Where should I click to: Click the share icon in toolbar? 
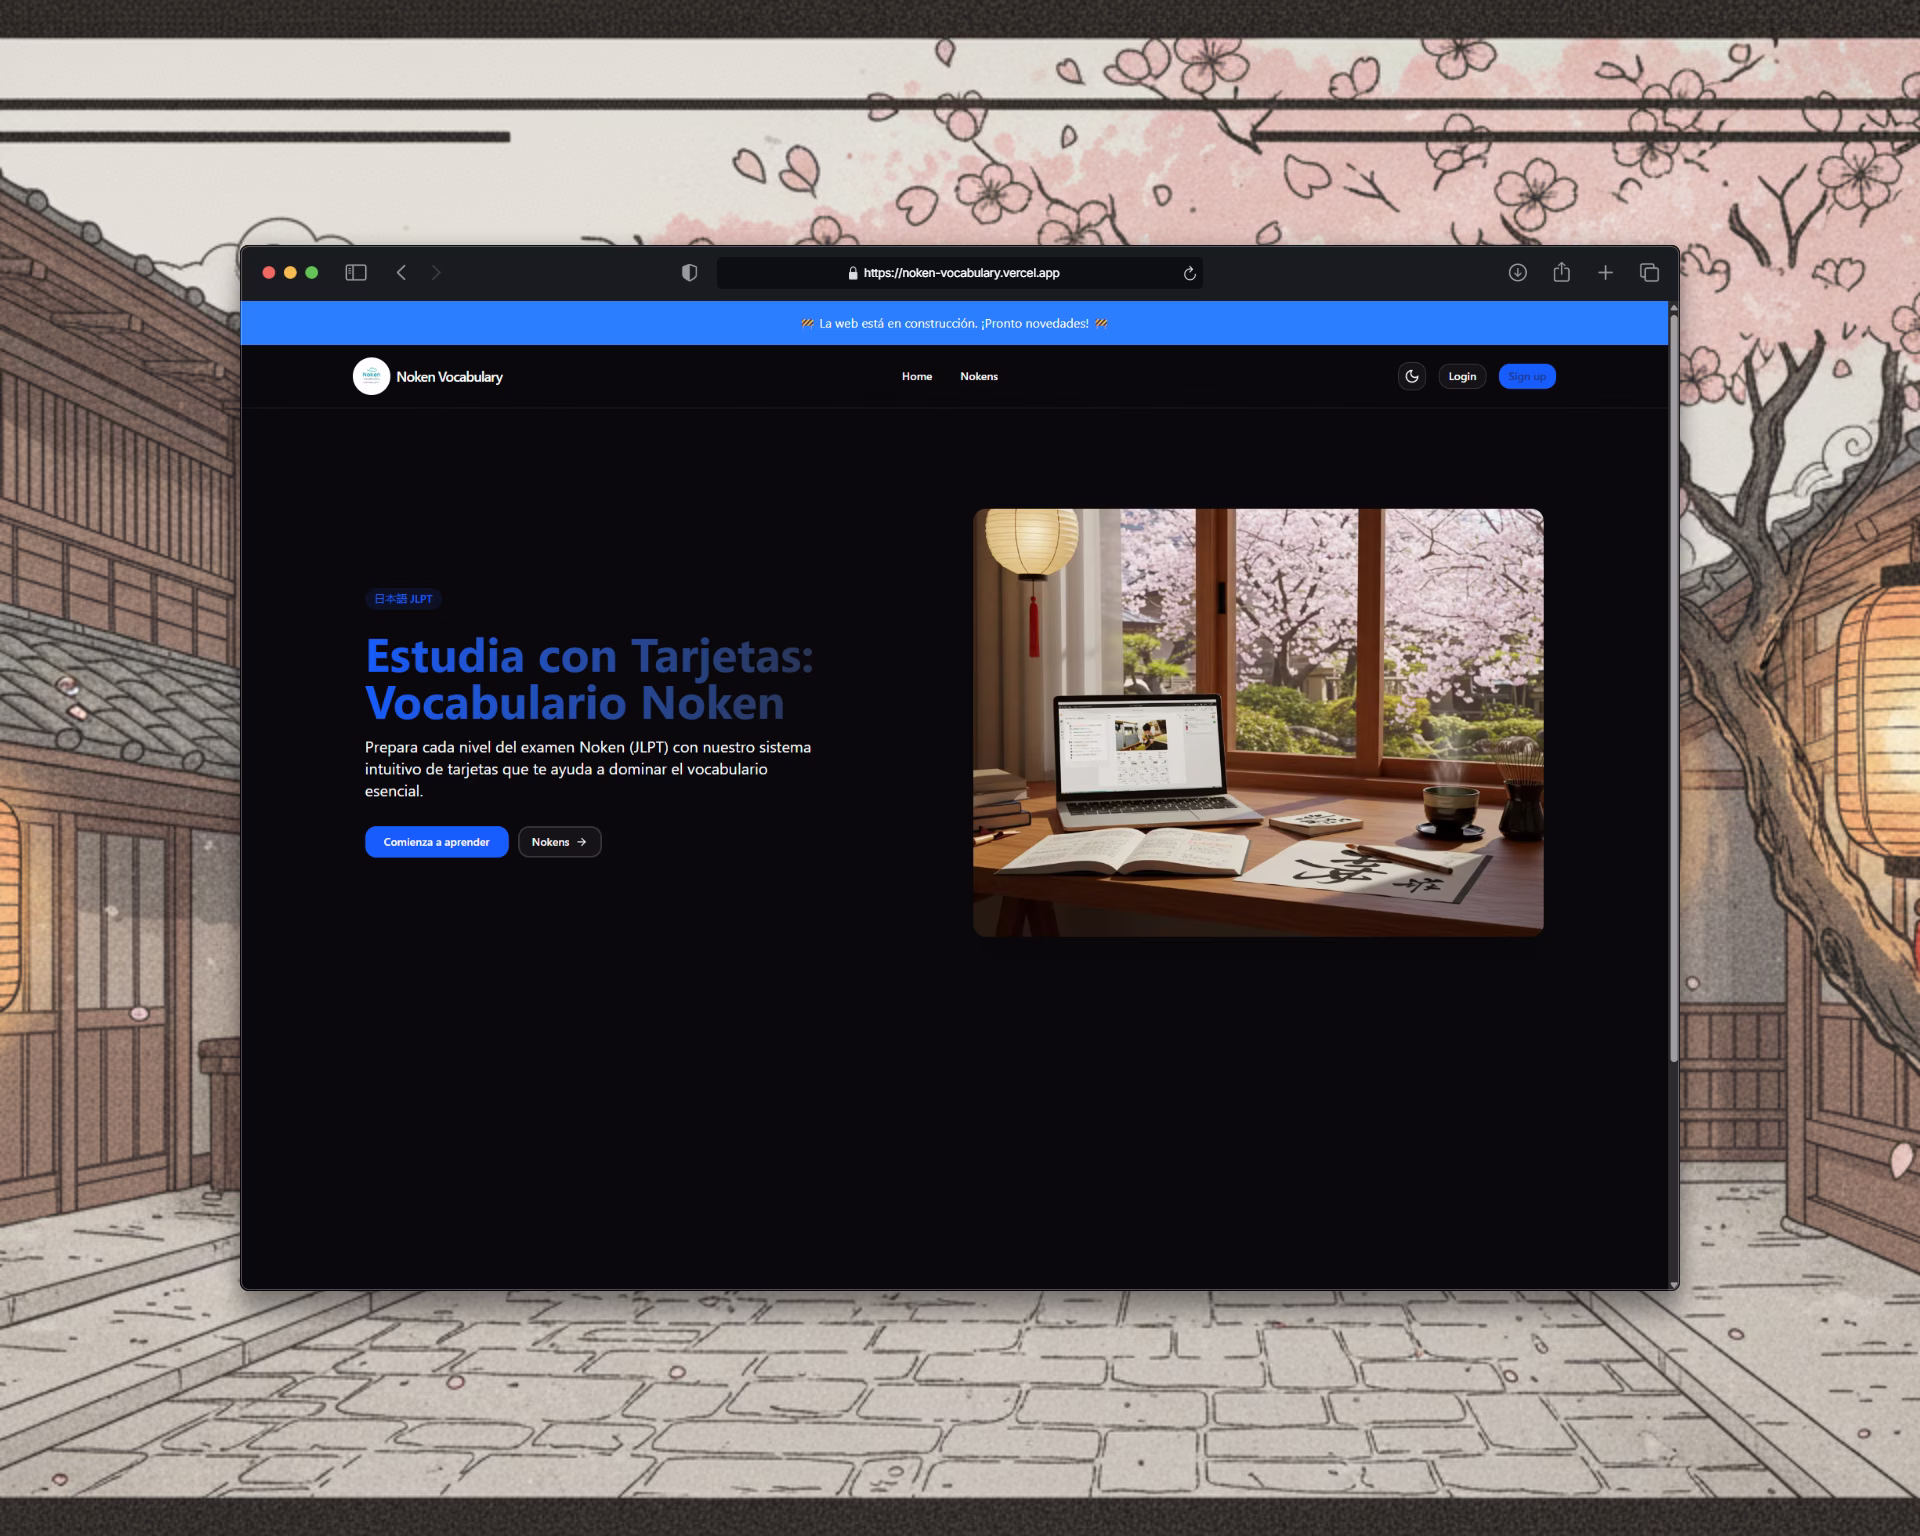1561,272
